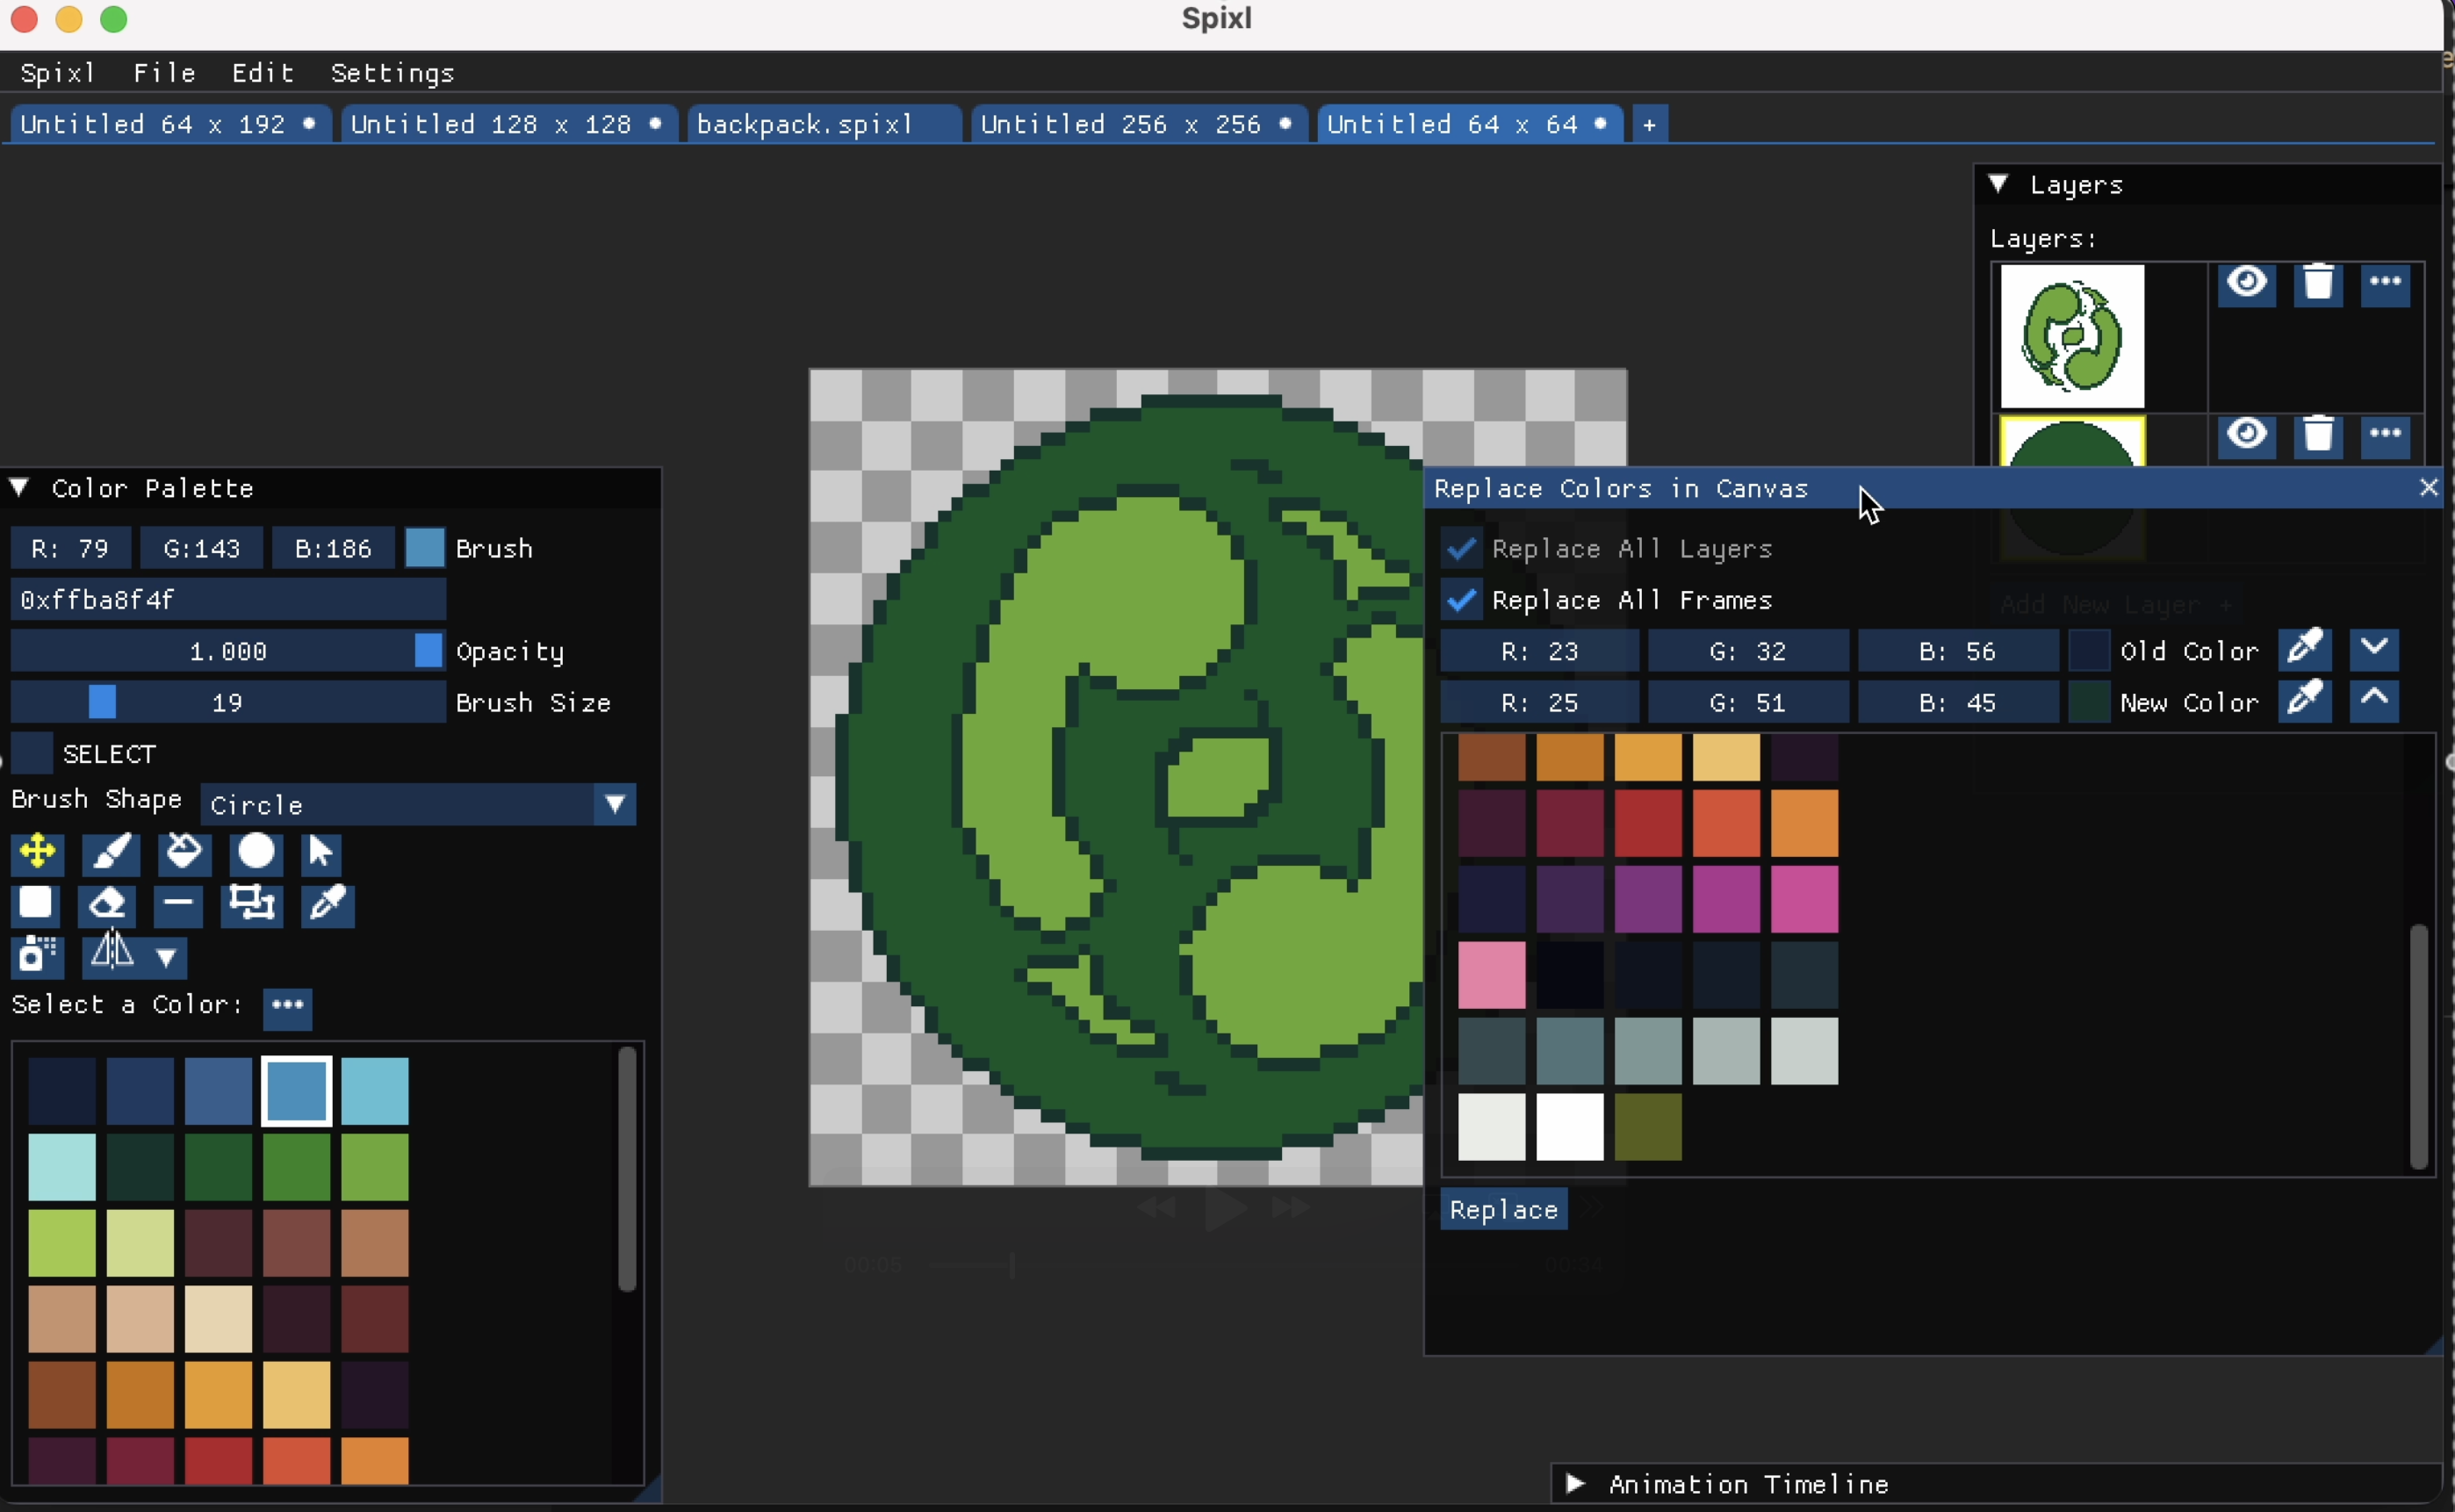Hide the second layer using its eye icon
Image resolution: width=2455 pixels, height=1512 pixels.
(x=2247, y=436)
